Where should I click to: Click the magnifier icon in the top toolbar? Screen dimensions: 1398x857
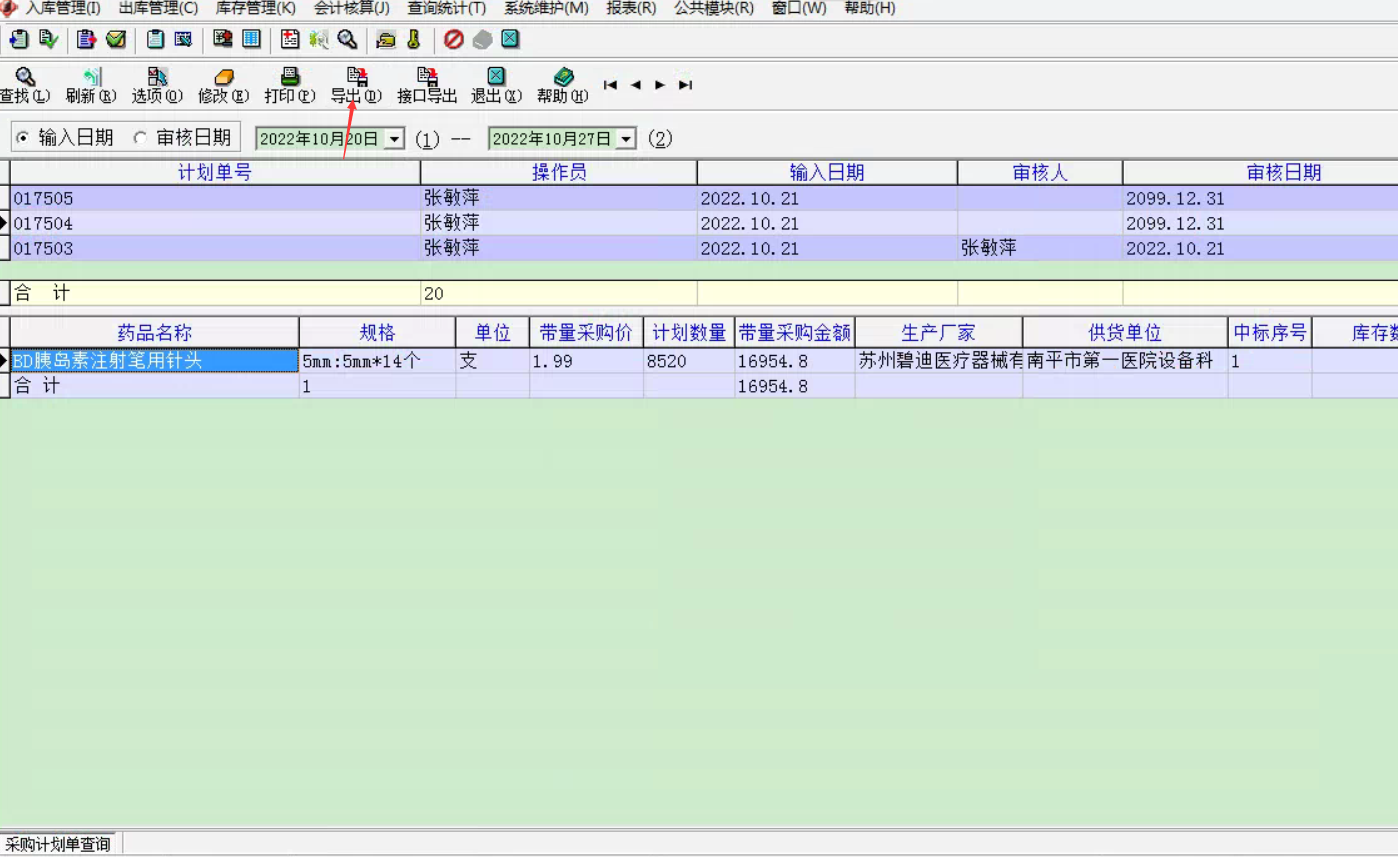(x=347, y=40)
